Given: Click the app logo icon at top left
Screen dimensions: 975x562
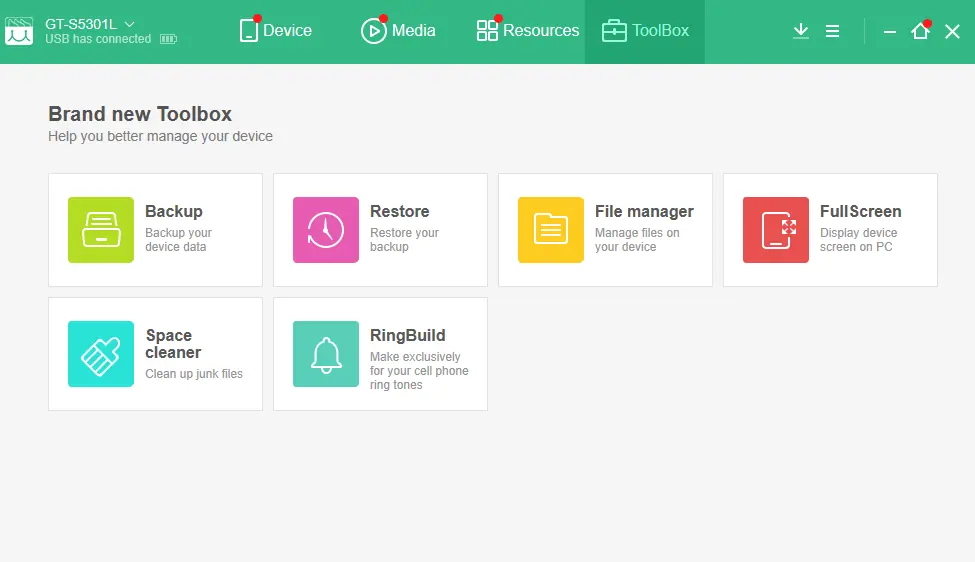Looking at the screenshot, I should [19, 31].
